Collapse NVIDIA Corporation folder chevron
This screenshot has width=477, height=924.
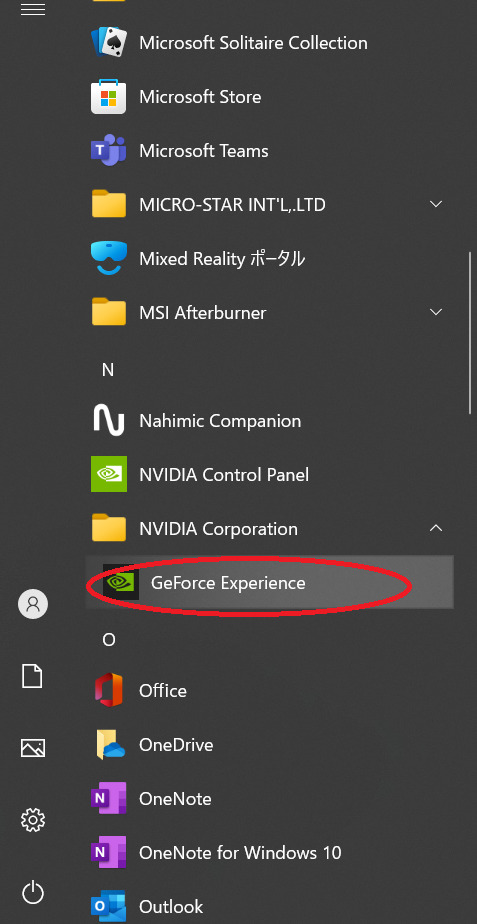point(436,528)
